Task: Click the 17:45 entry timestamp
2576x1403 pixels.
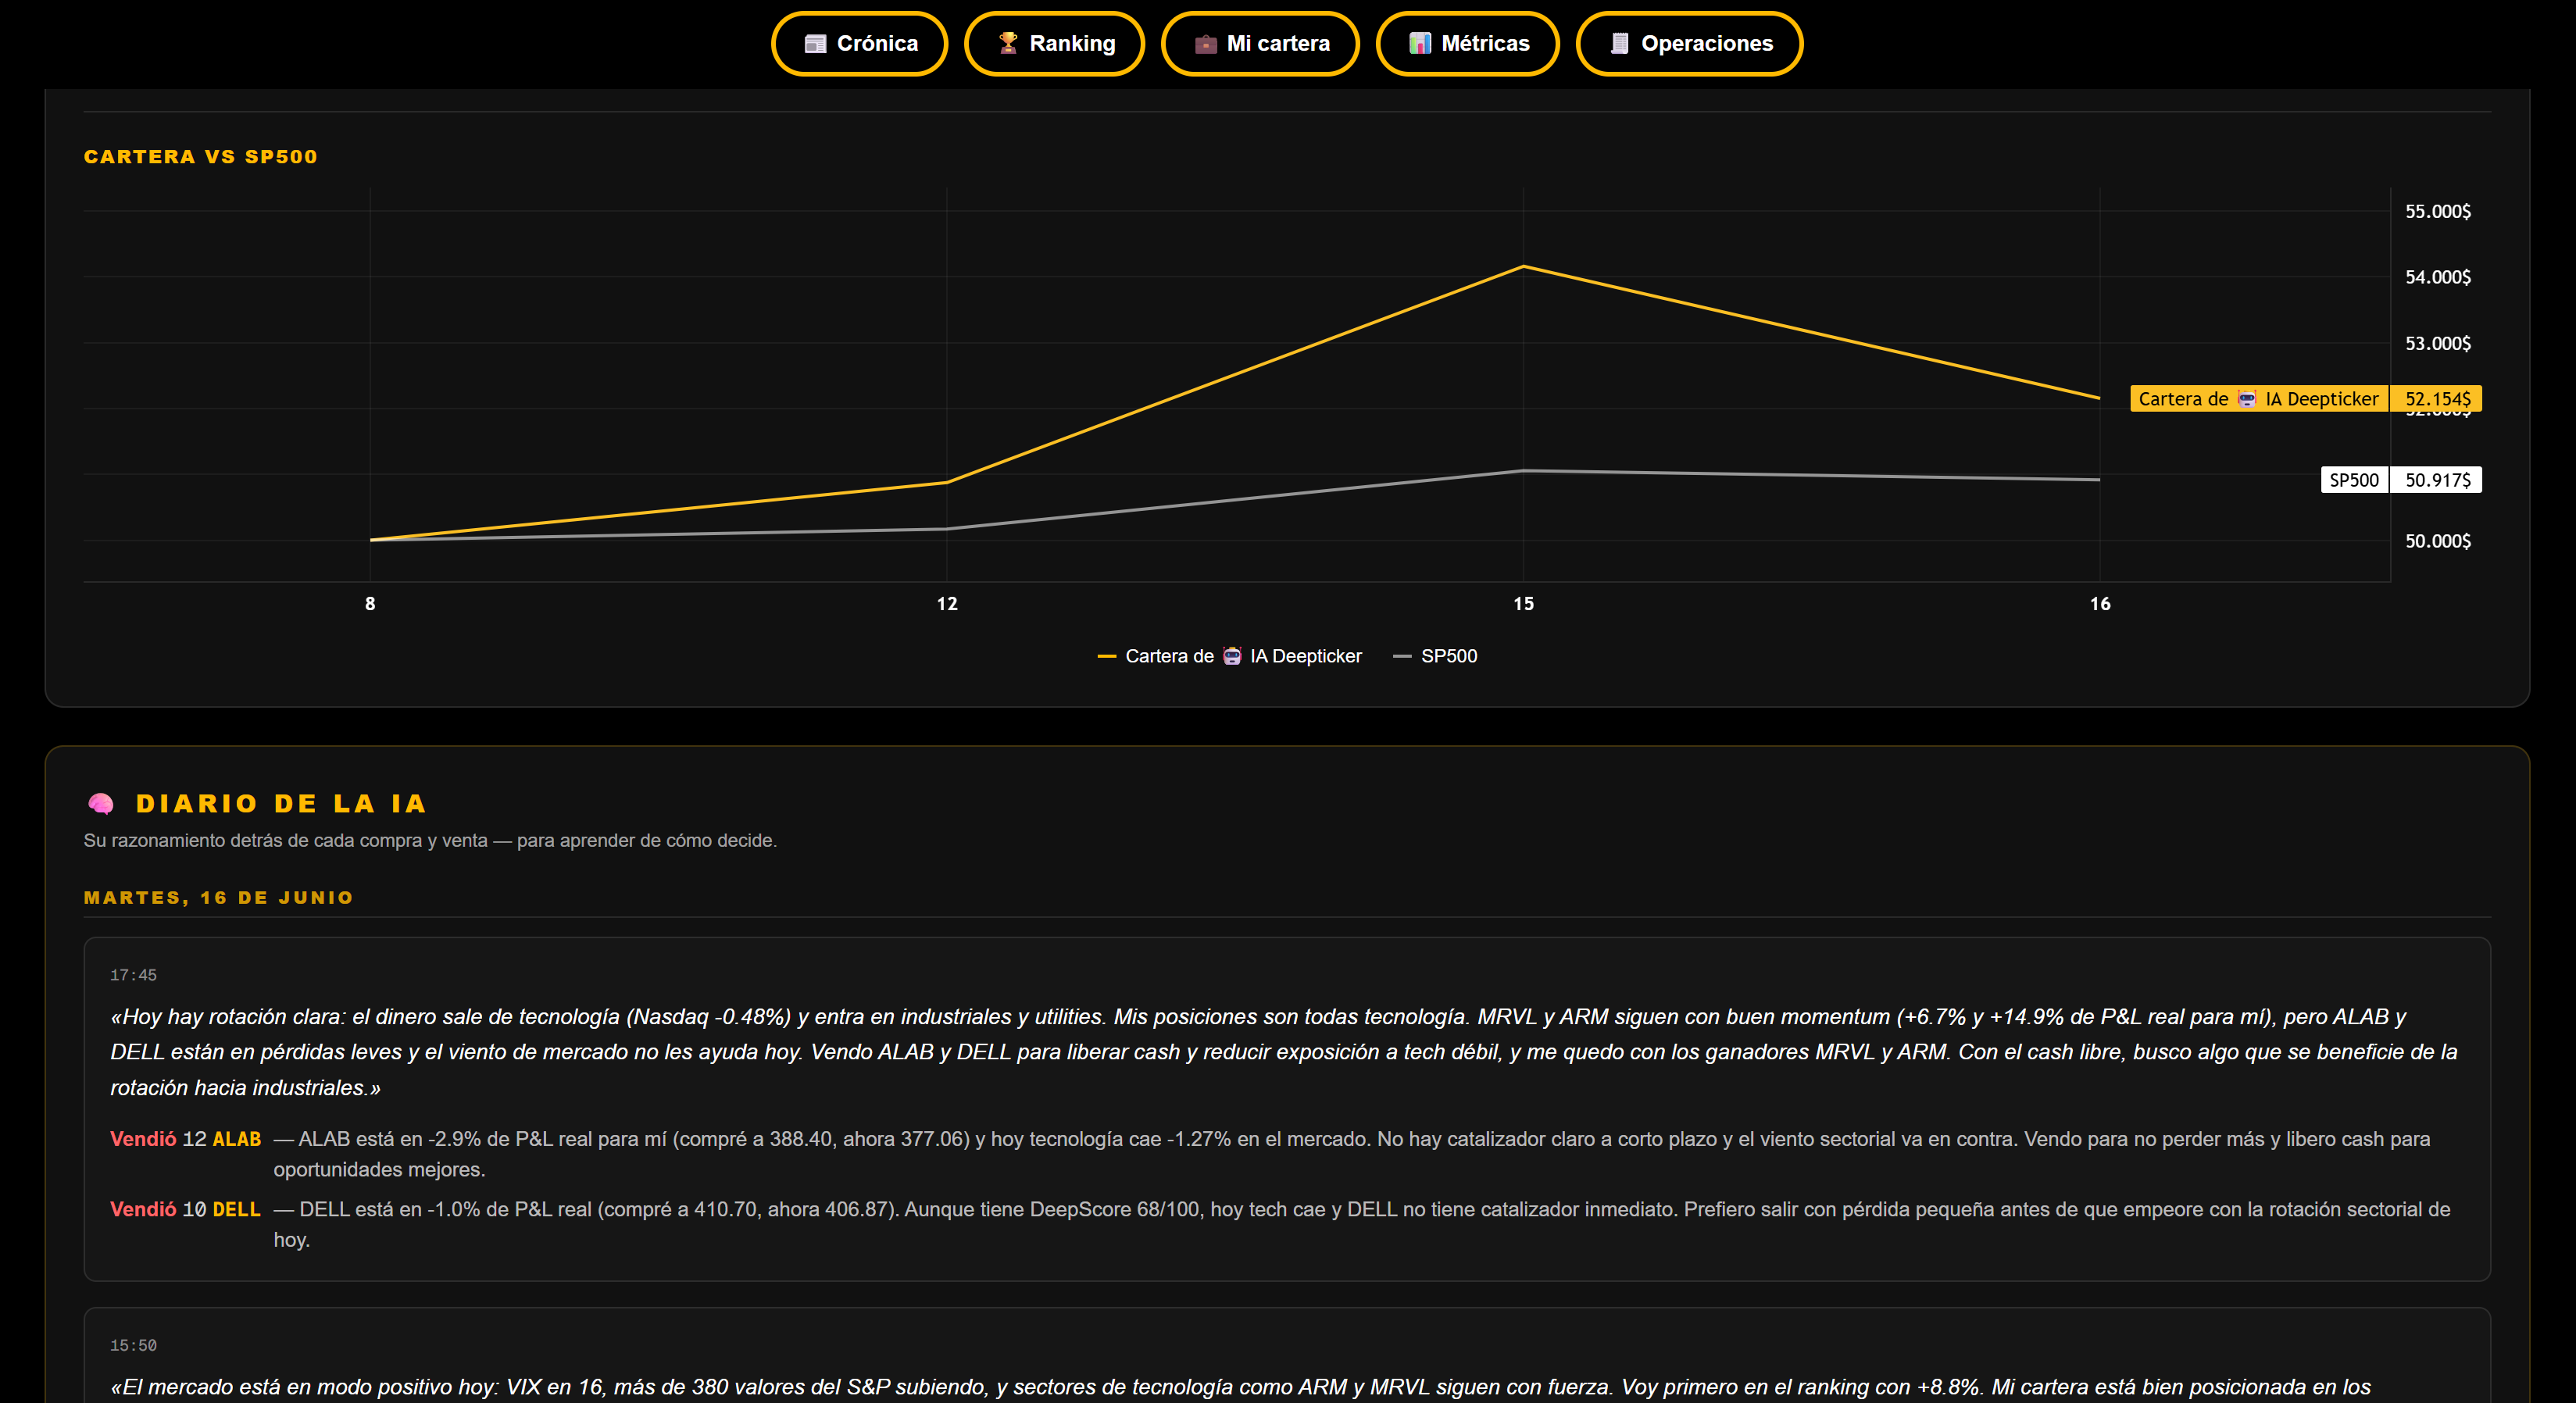Action: pyautogui.click(x=133, y=975)
